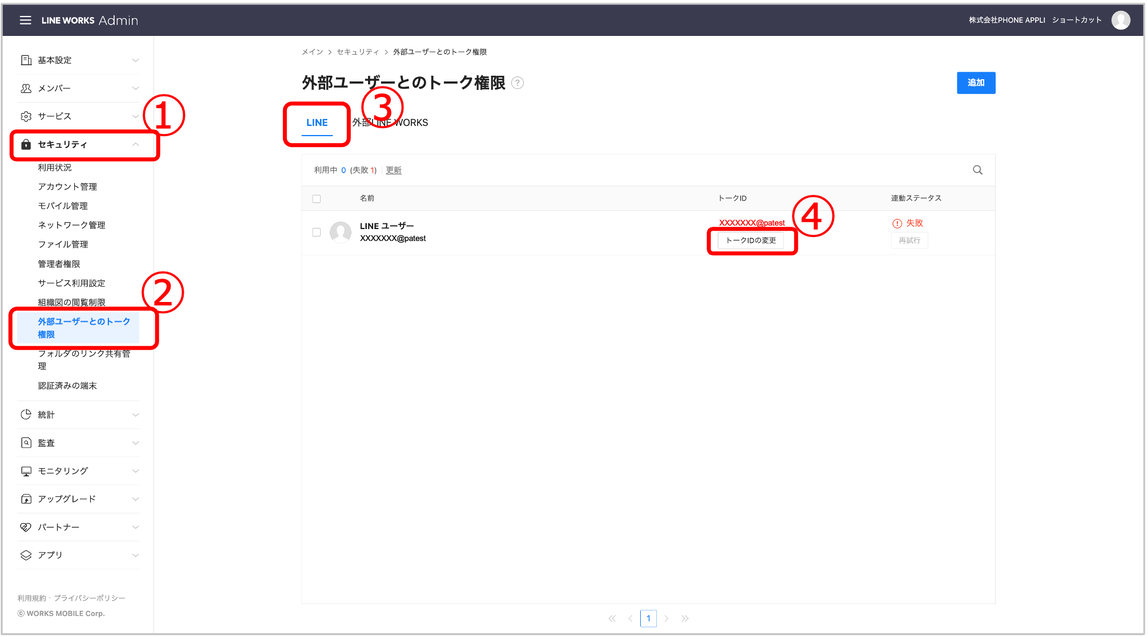Click the セキュリティ lock icon

[x=26, y=144]
